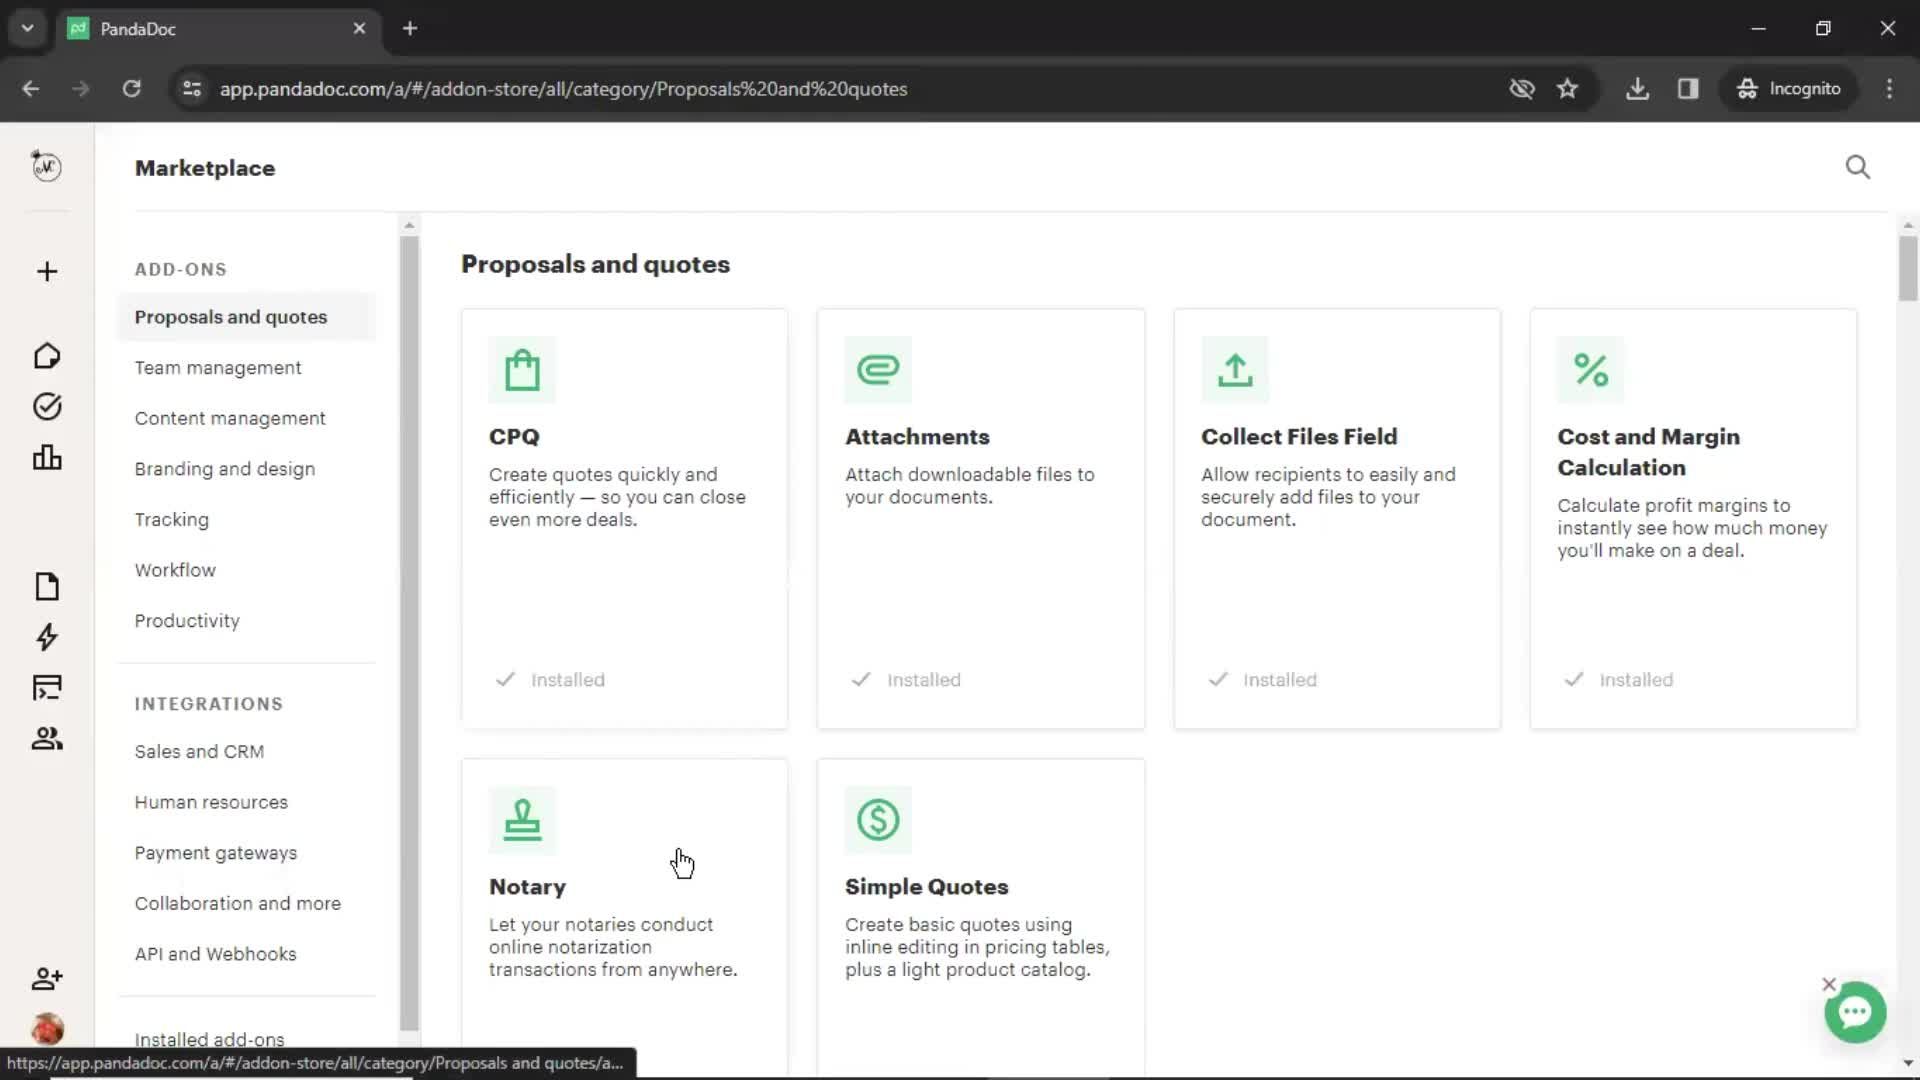Navigate to Installed add-ons page
The image size is (1920, 1080).
(x=208, y=1039)
